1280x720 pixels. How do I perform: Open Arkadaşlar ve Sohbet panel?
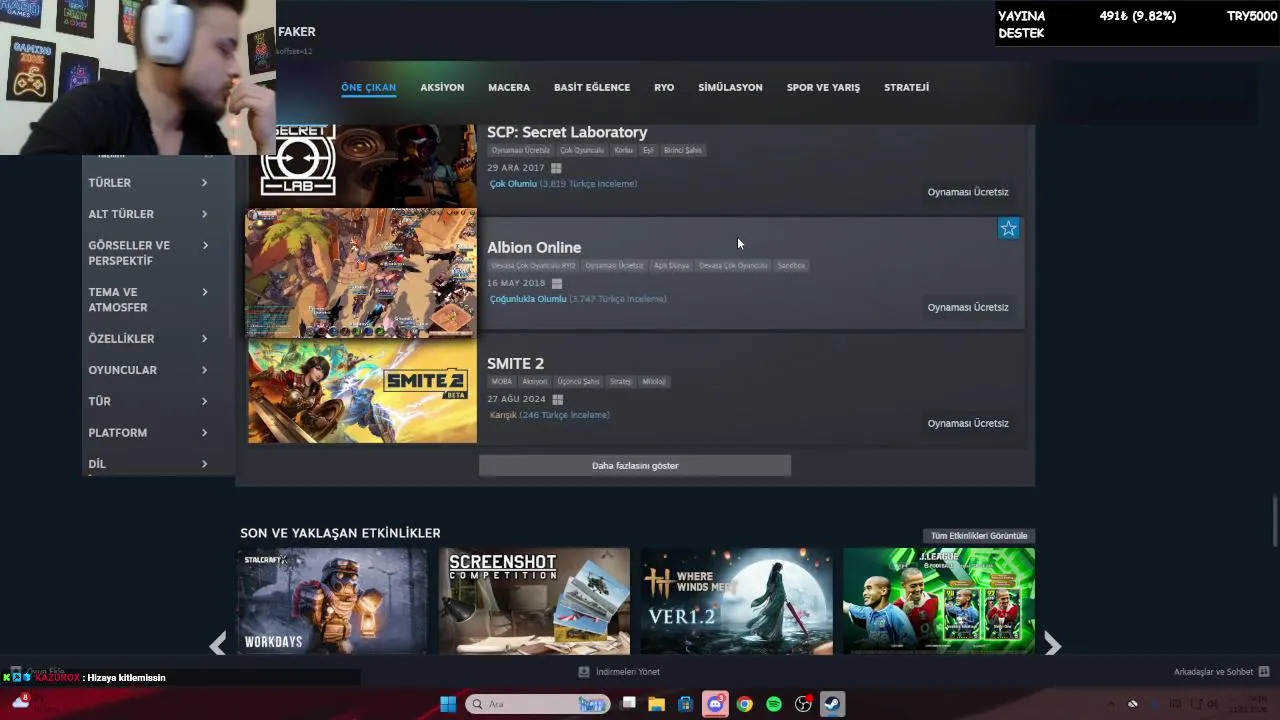pyautogui.click(x=1213, y=672)
